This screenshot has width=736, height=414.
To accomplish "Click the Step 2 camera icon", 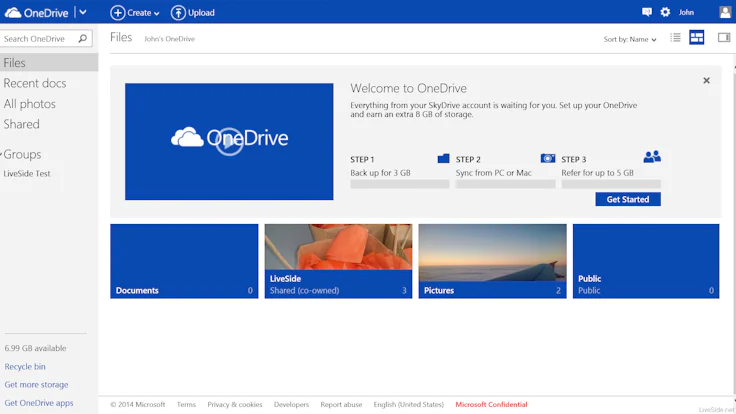I will click(548, 158).
